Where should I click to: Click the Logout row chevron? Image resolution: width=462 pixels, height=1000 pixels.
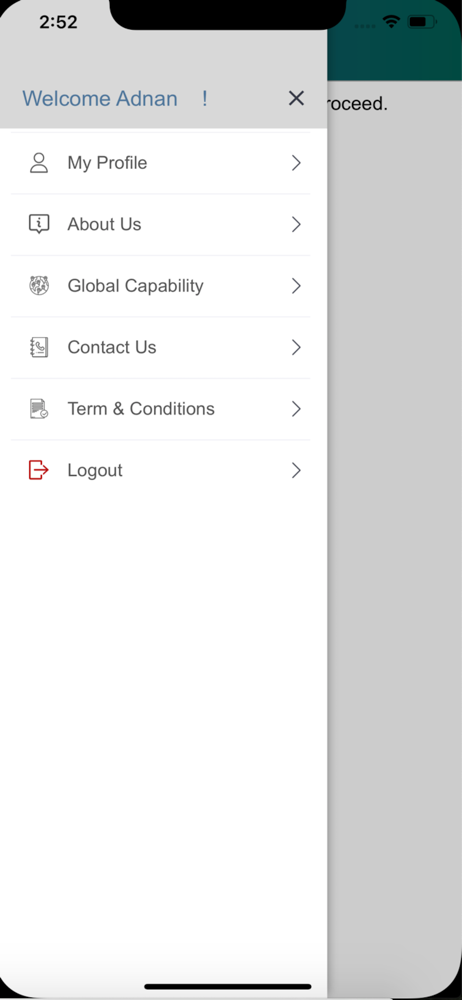[x=296, y=471]
